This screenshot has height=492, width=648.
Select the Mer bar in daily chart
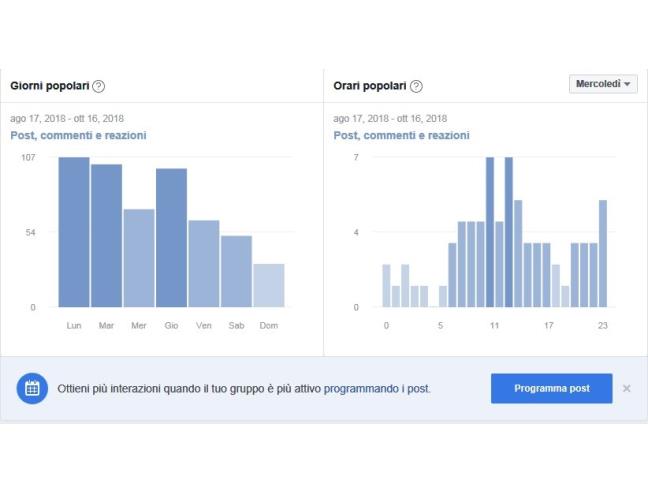[139, 258]
